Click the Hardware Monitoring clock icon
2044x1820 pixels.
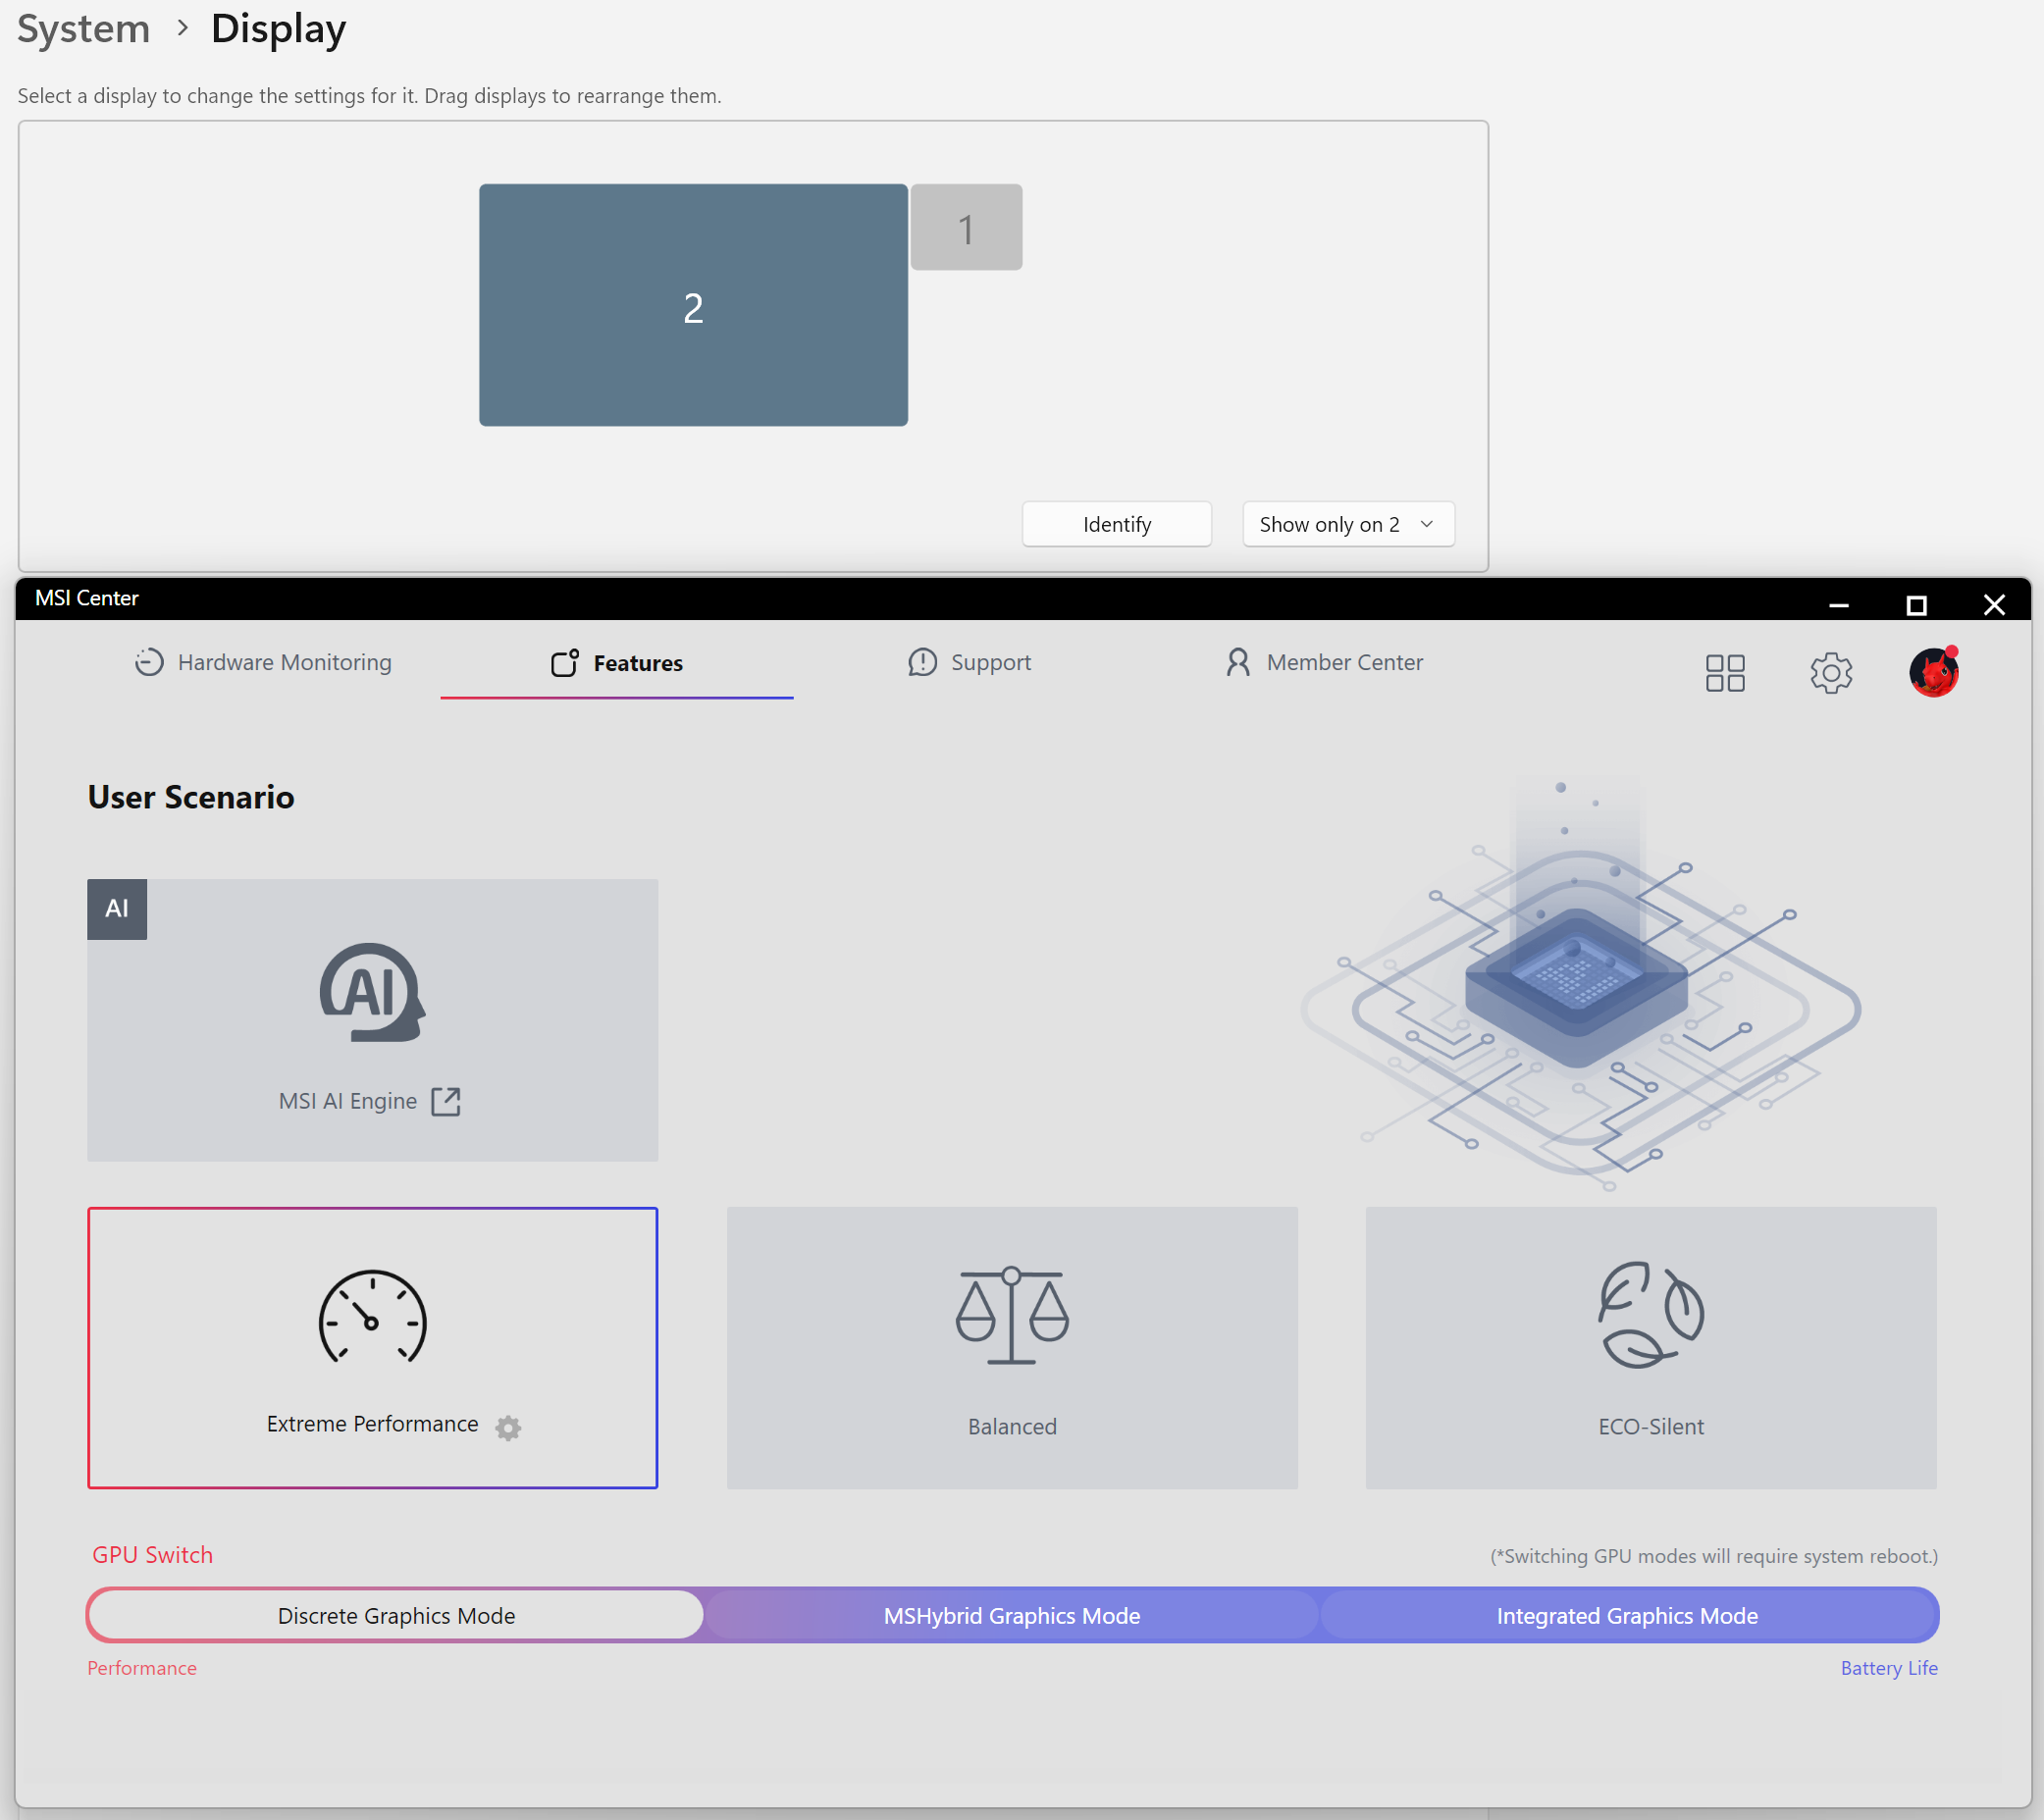[149, 662]
